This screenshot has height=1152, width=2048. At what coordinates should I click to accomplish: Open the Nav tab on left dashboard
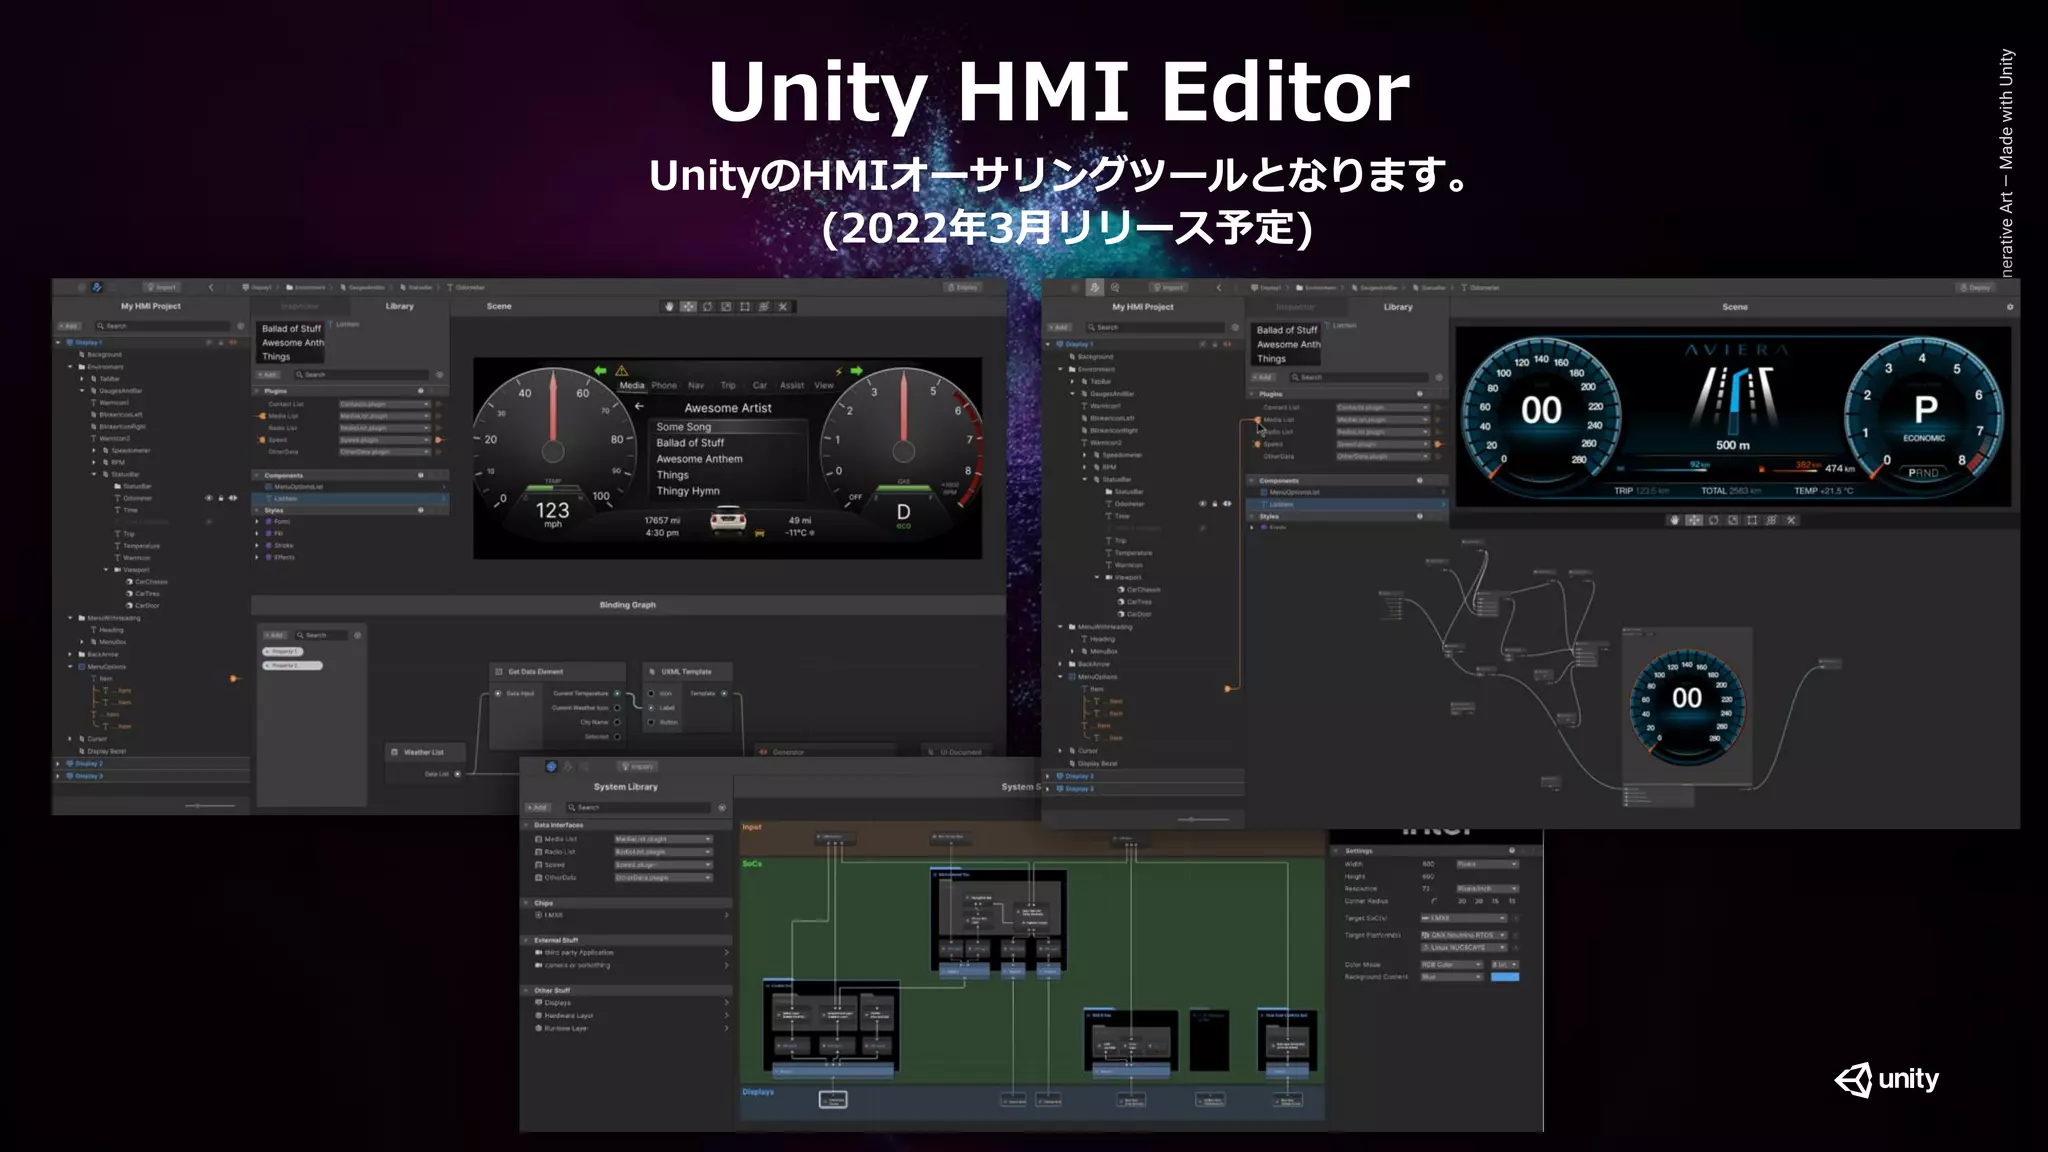696,385
